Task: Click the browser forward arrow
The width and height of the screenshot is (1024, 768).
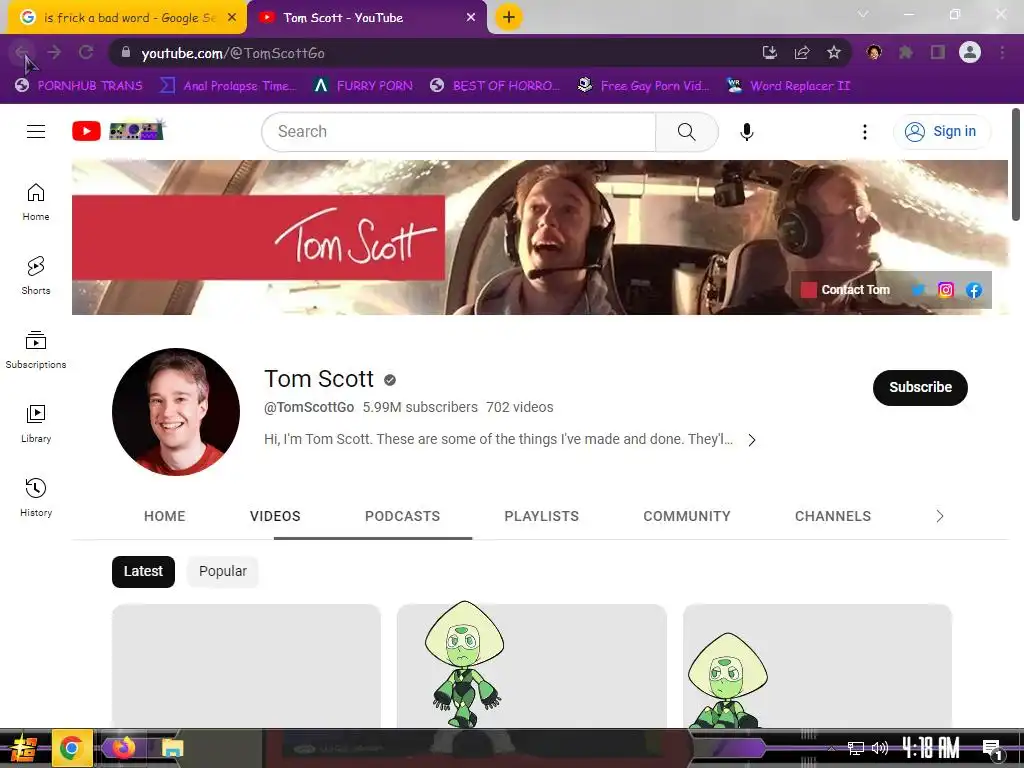Action: tap(54, 53)
